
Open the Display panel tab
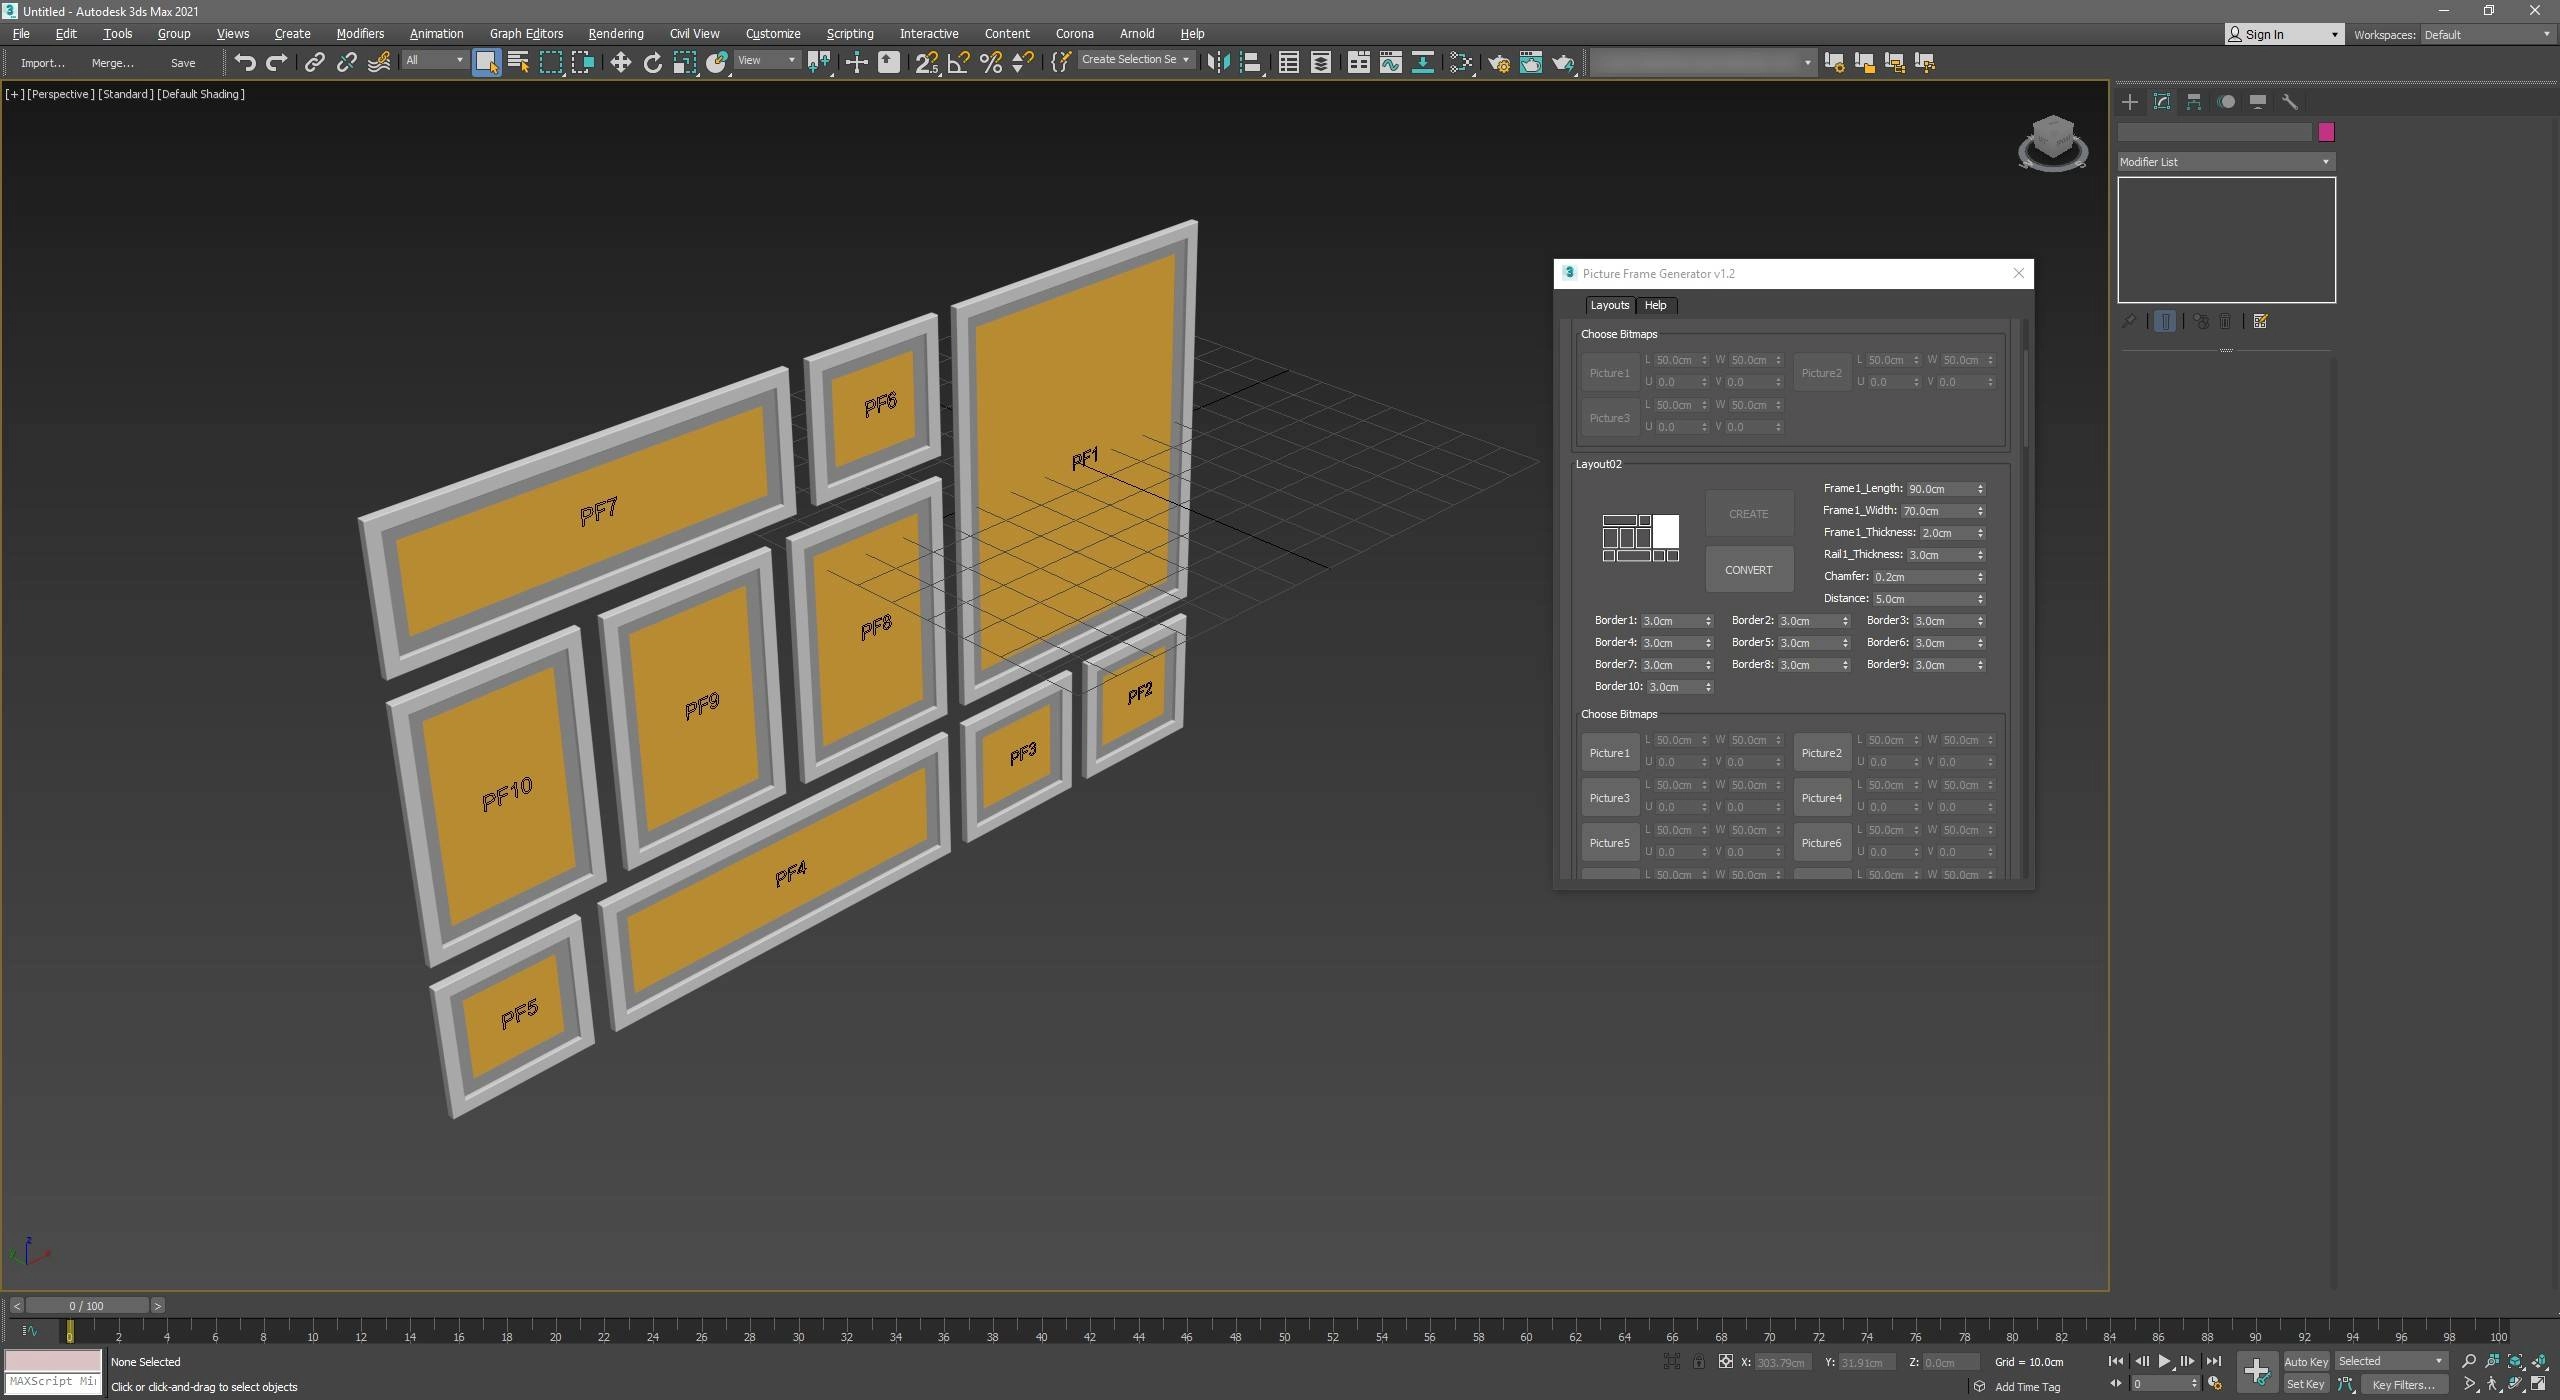2258,102
